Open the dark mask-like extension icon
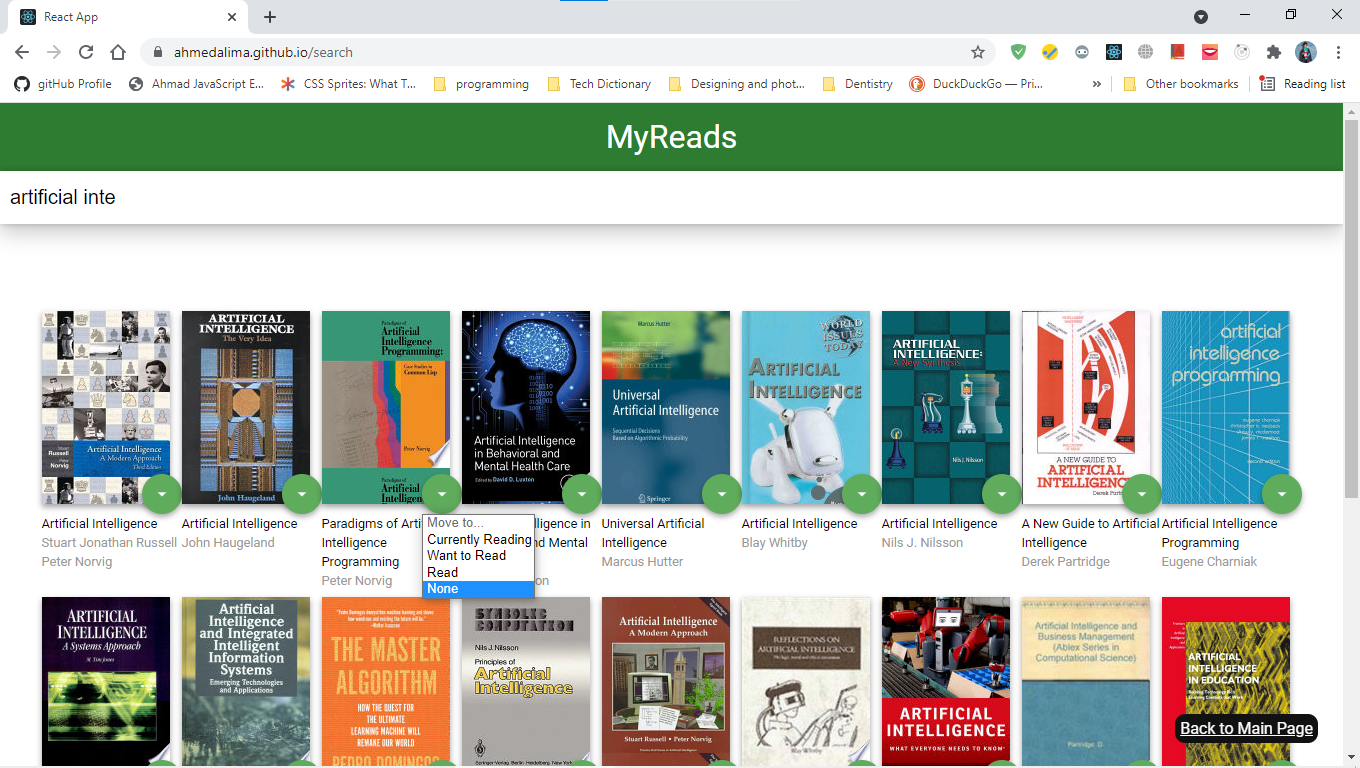 (x=1082, y=52)
